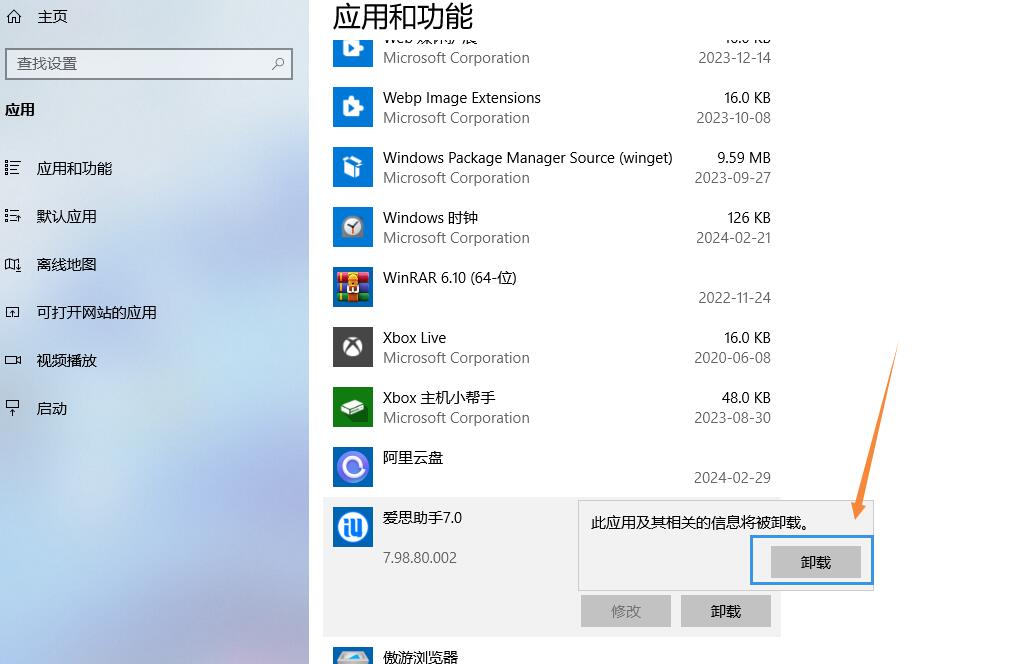The image size is (1029, 664).
Task: Click 卸载 button beside the greyed 修改 button
Action: point(726,612)
